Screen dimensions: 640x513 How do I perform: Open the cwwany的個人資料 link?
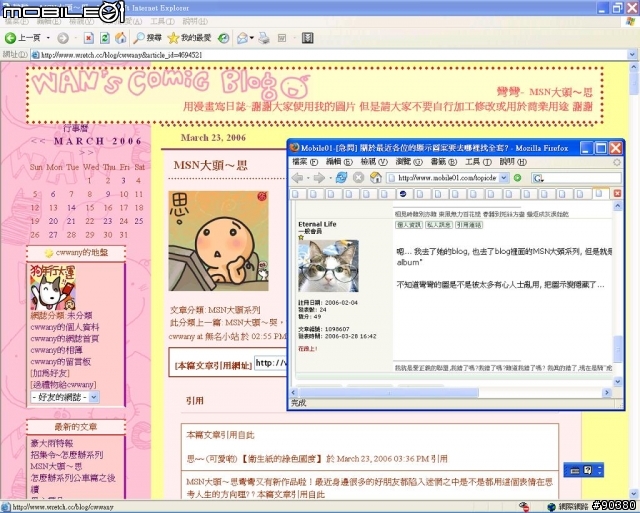coord(65,327)
